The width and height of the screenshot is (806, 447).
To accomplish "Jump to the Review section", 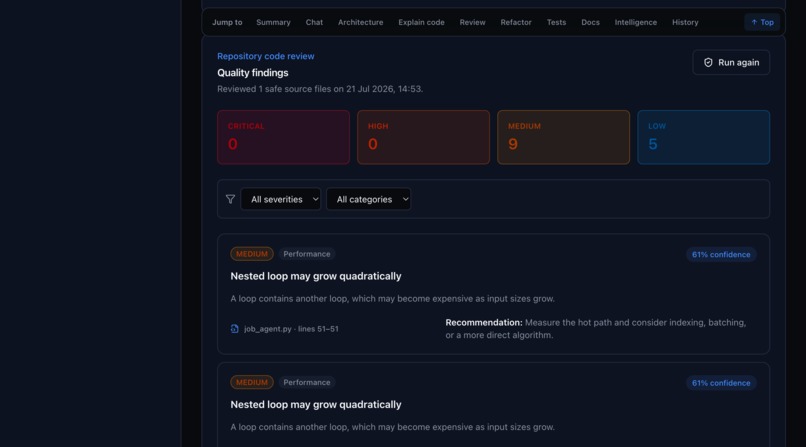I will tap(472, 22).
